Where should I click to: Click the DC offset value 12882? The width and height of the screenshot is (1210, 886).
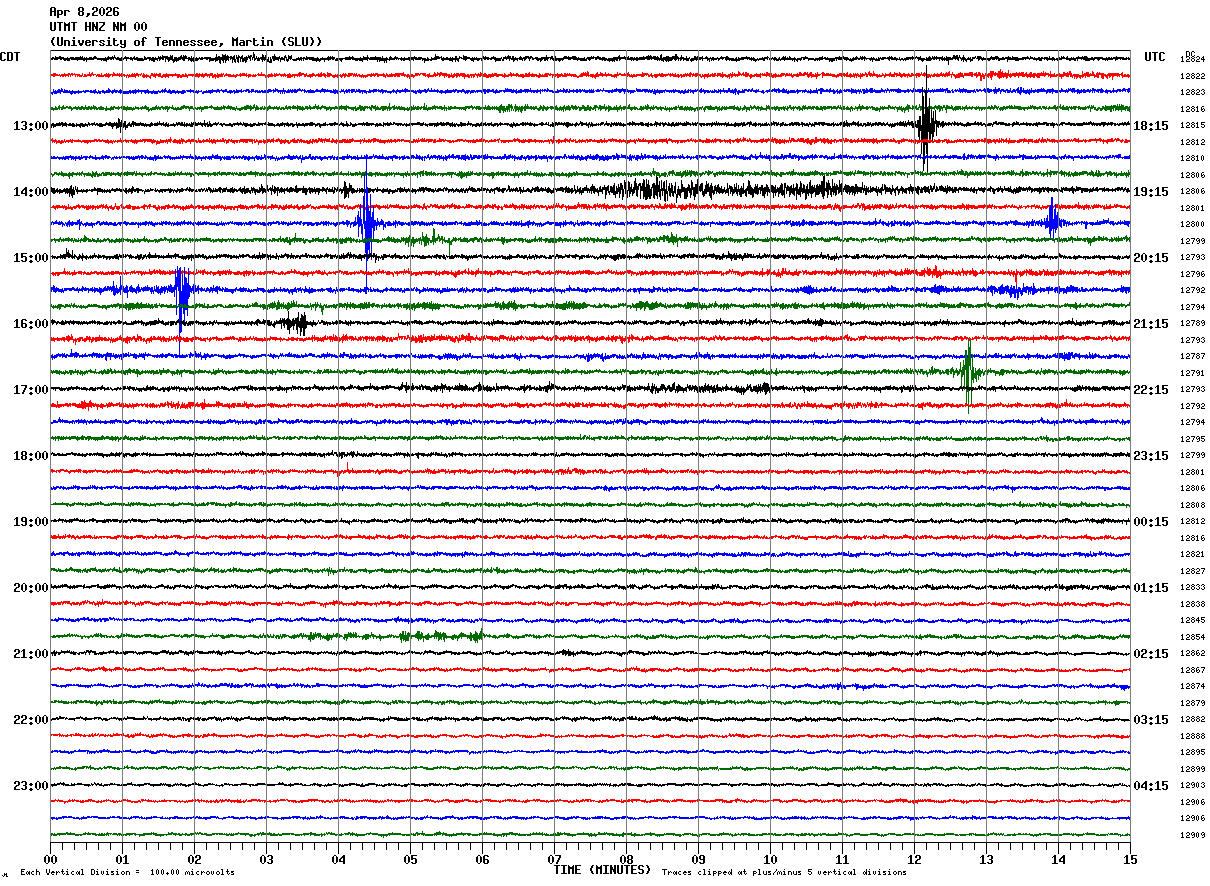(x=1192, y=719)
